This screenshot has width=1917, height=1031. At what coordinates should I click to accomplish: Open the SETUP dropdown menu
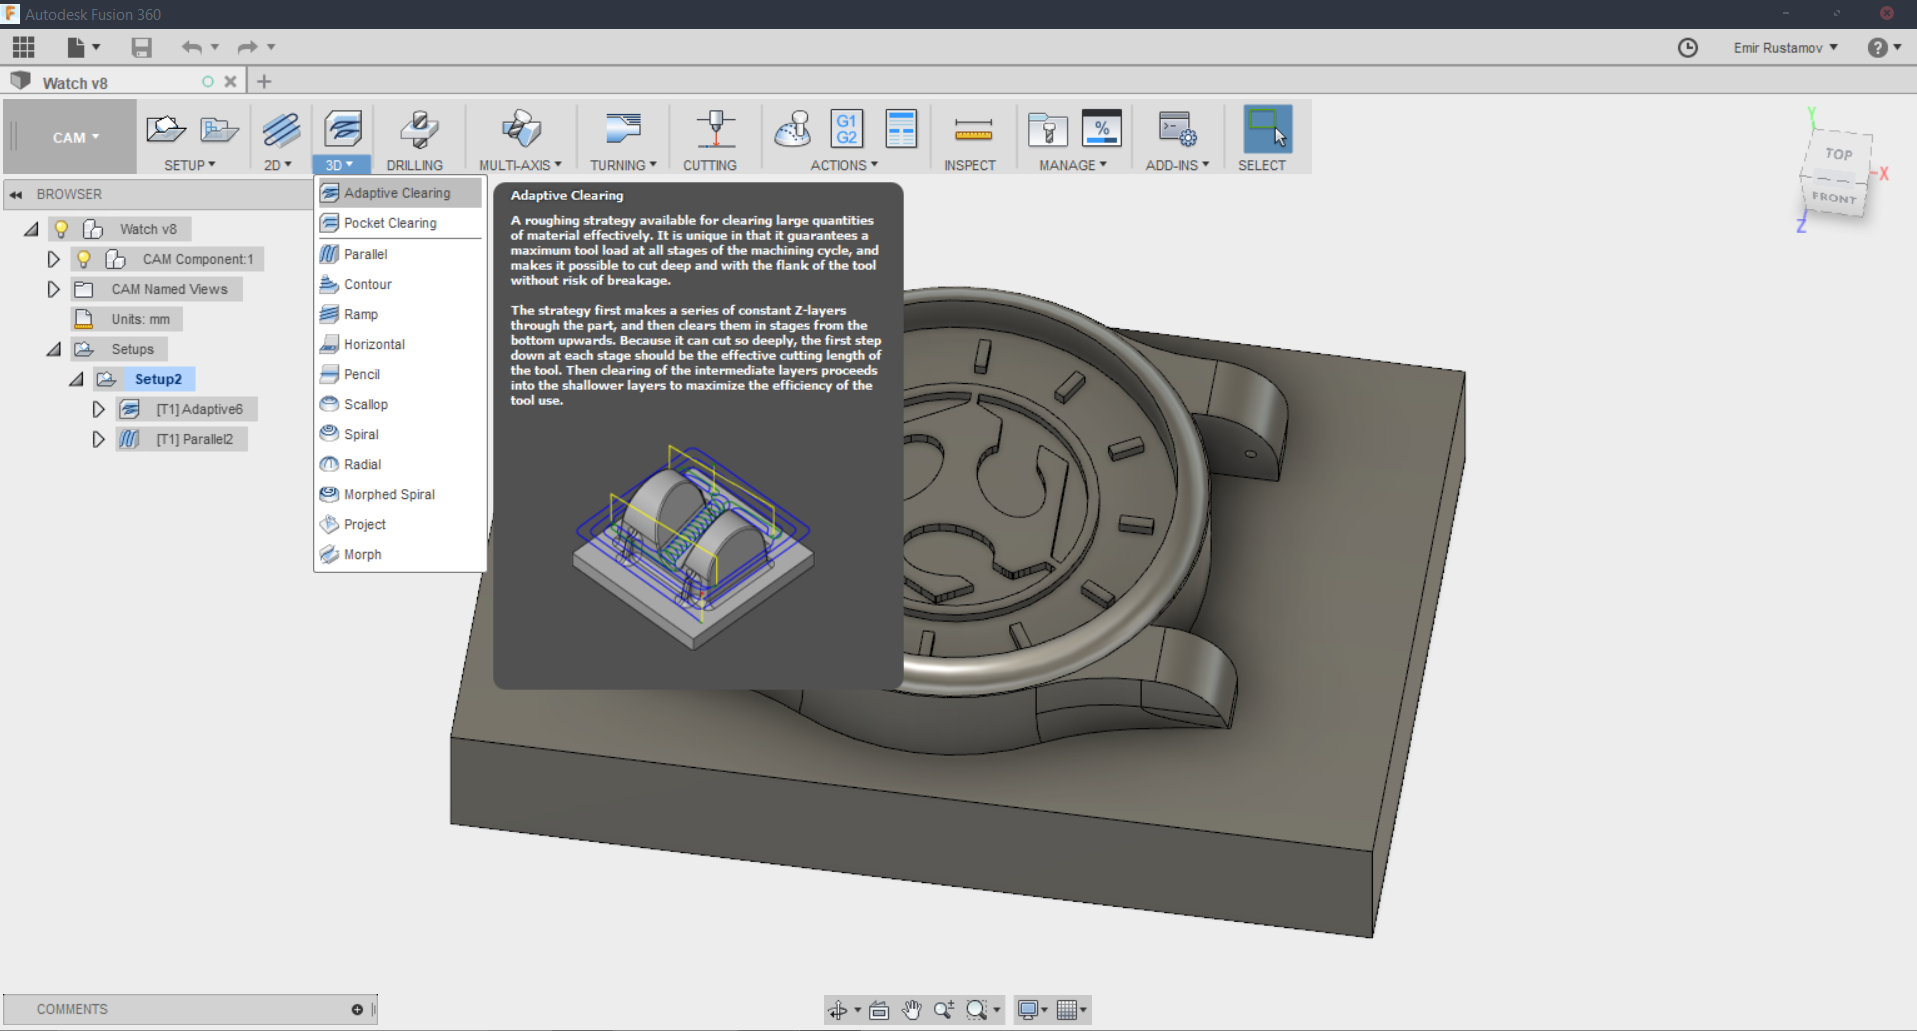(x=190, y=165)
